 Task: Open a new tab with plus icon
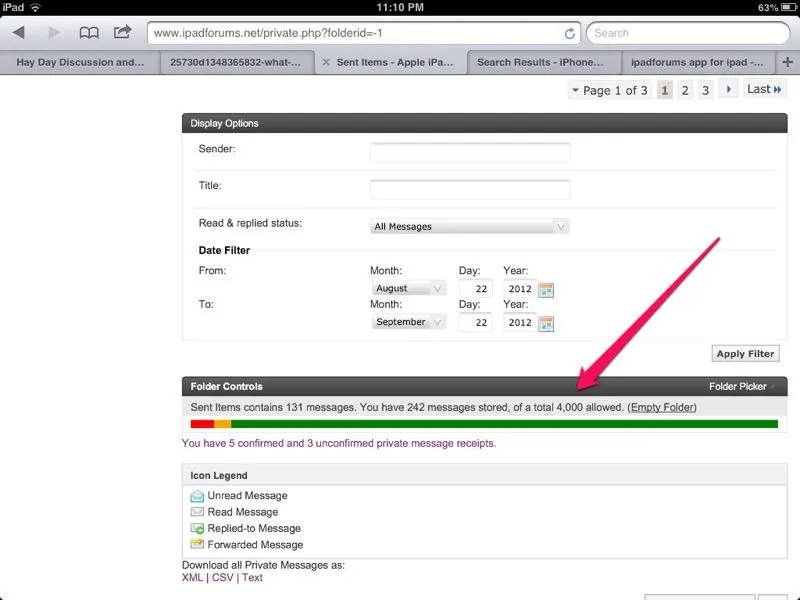[789, 62]
